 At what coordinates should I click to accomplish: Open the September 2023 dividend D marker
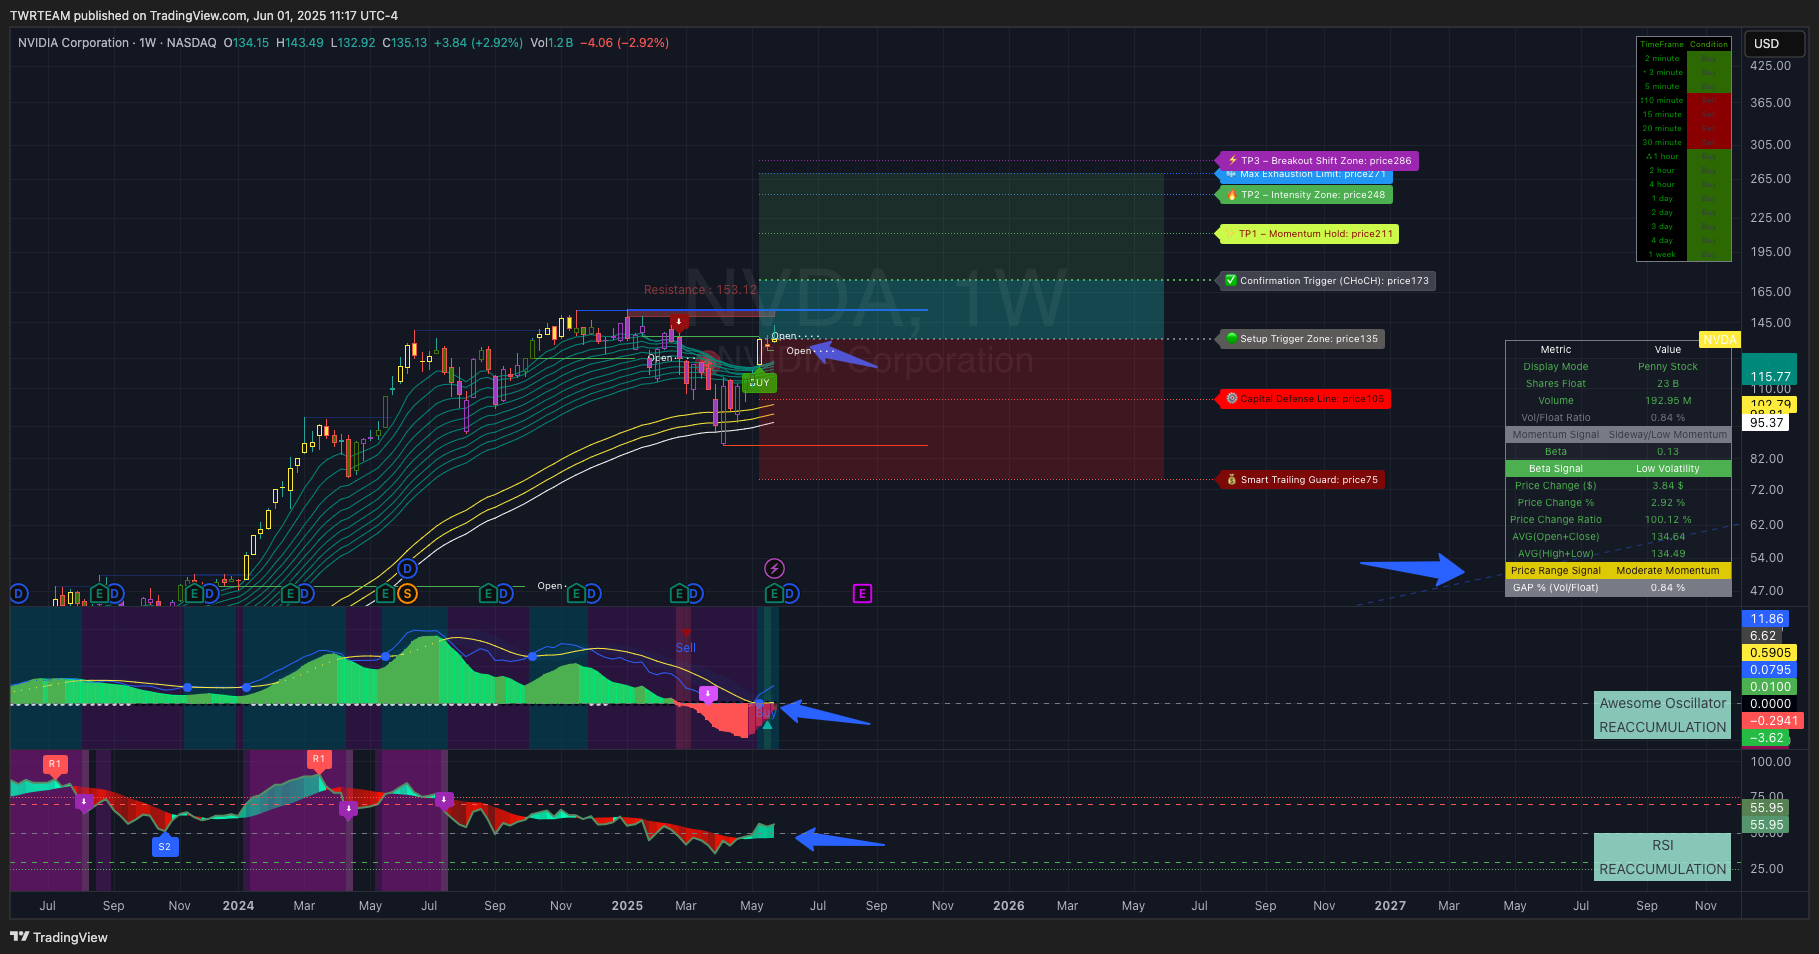[x=115, y=594]
